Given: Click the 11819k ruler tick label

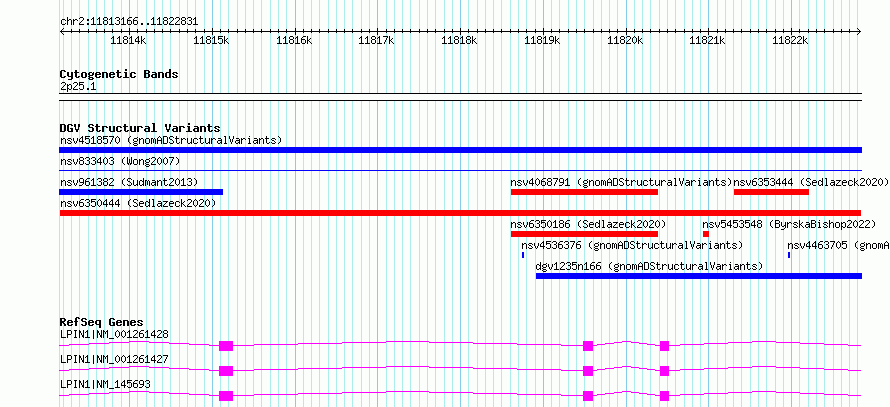Looking at the screenshot, I should [543, 40].
